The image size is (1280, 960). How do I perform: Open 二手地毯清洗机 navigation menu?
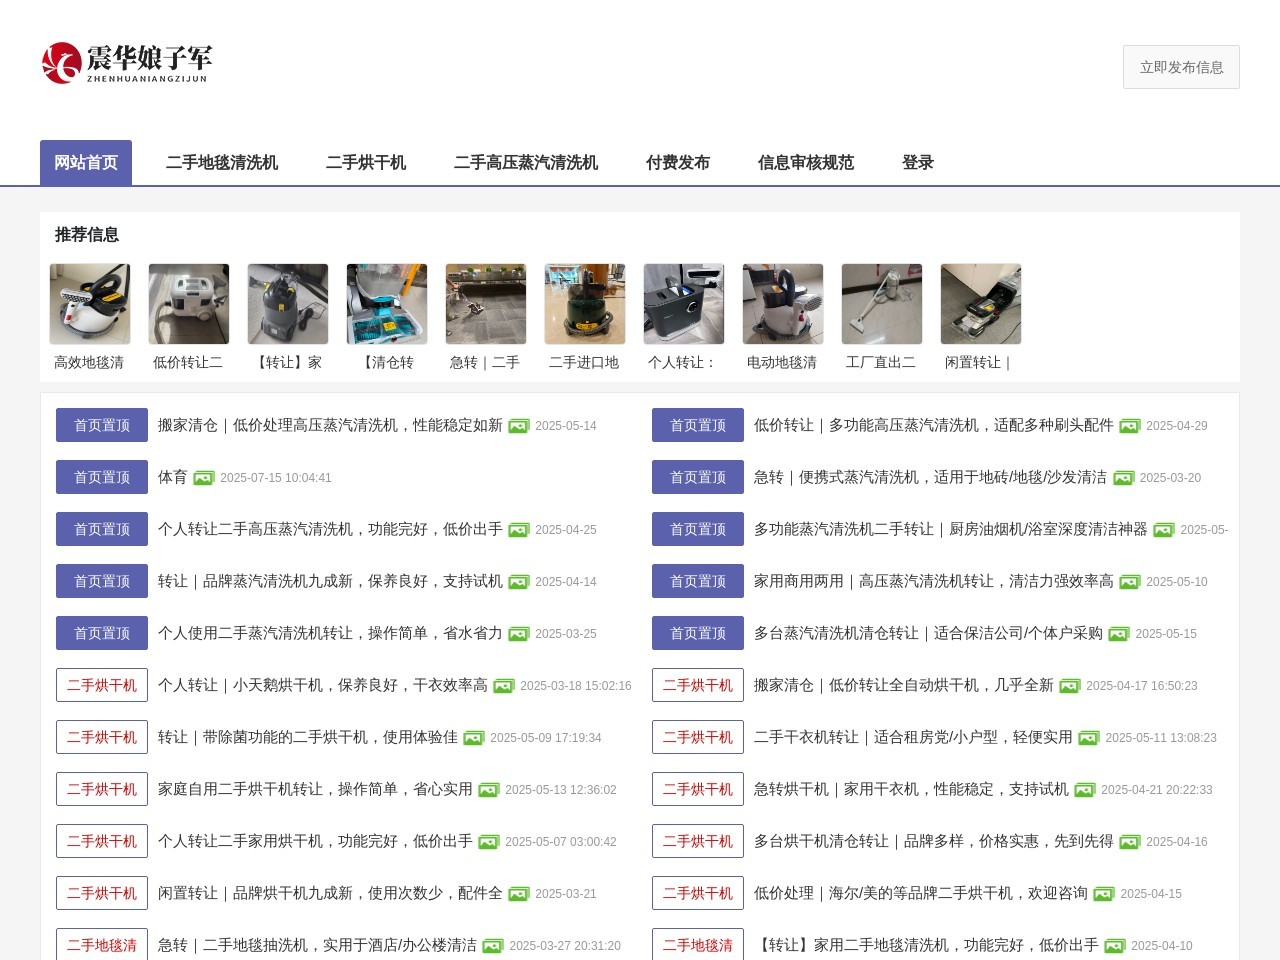coord(222,162)
